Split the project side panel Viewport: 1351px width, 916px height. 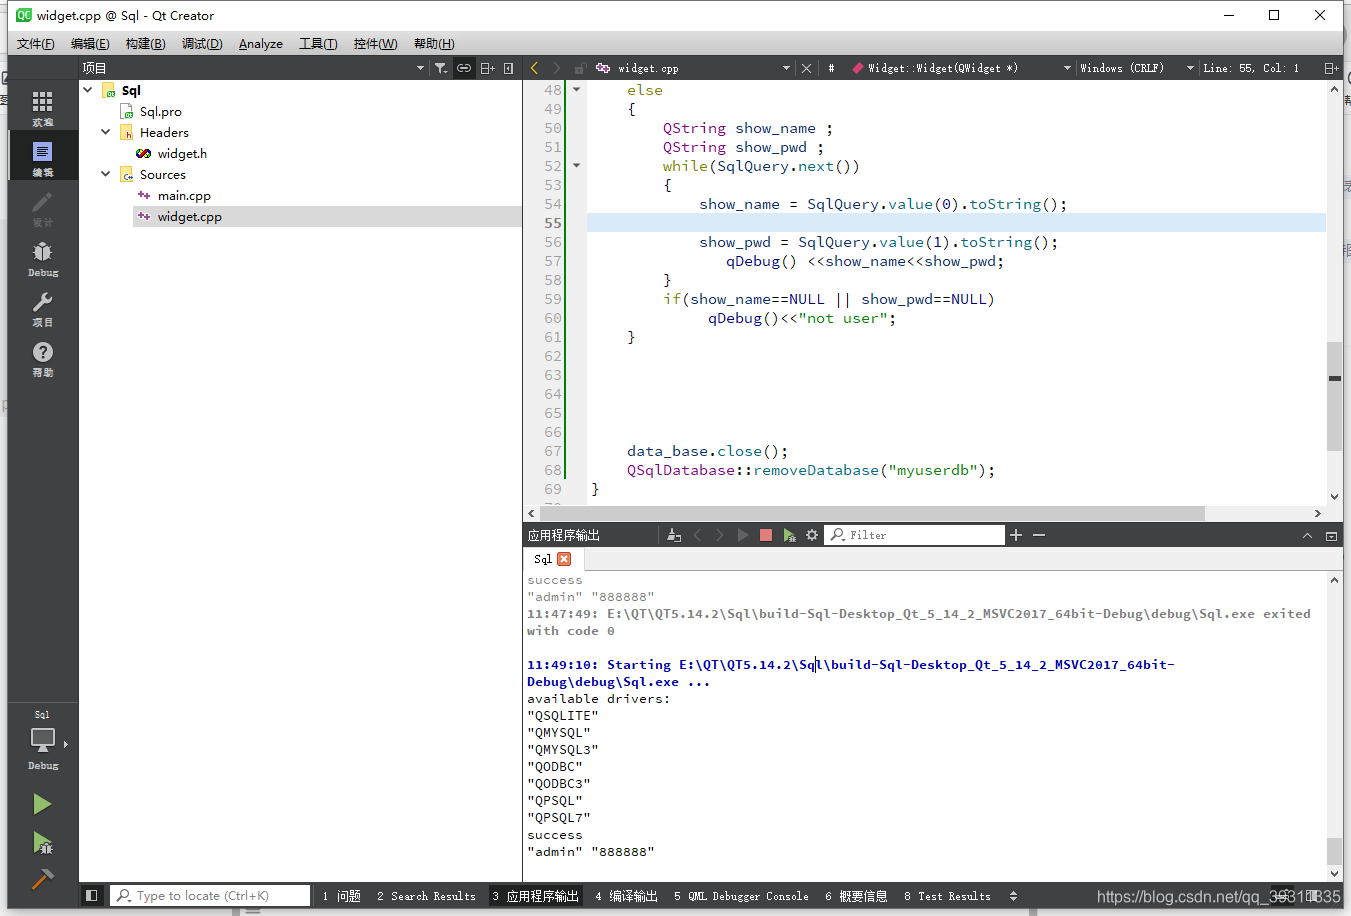coord(487,68)
